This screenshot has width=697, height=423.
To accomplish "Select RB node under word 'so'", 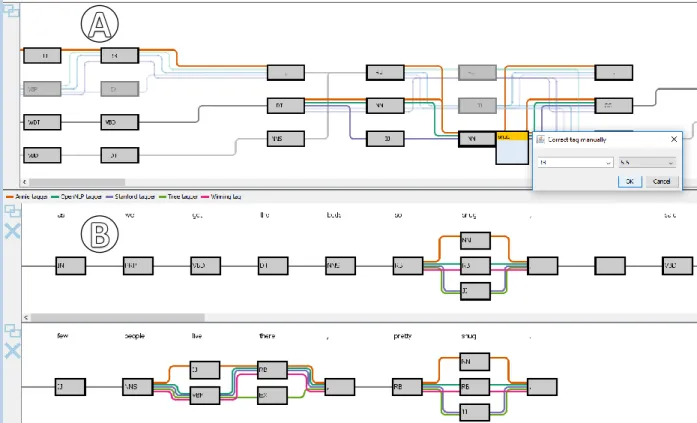I will pos(408,266).
